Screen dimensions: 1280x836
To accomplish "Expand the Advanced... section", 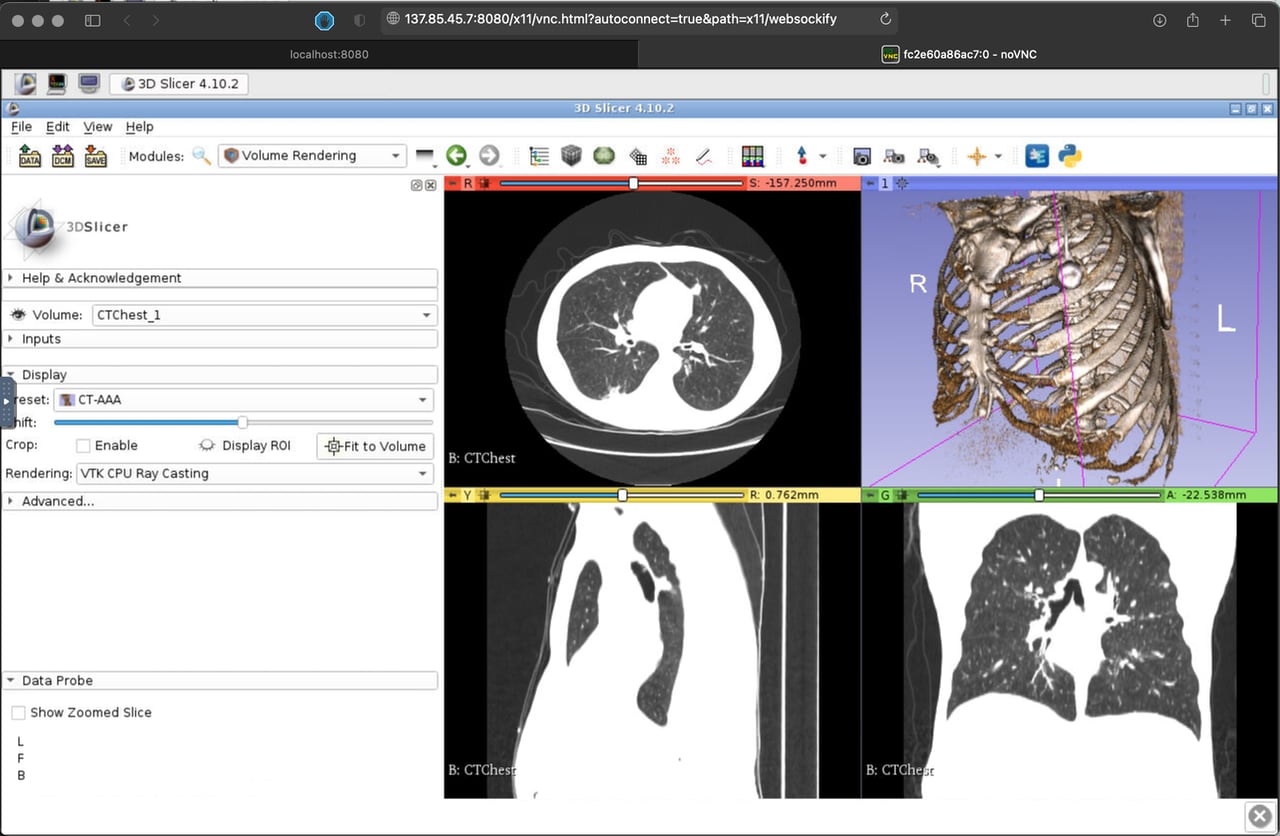I will point(58,501).
